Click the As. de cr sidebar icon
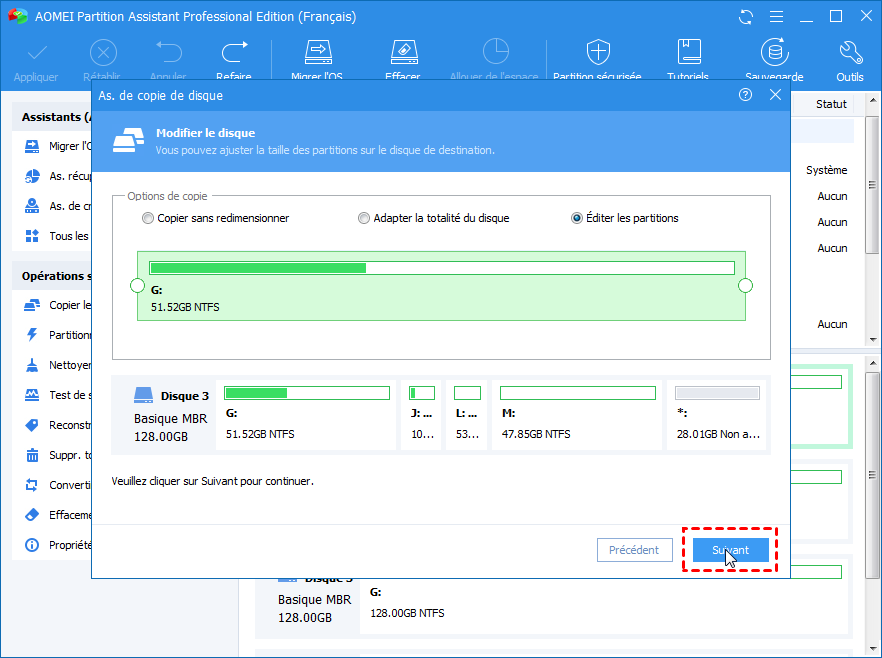 [x=32, y=206]
